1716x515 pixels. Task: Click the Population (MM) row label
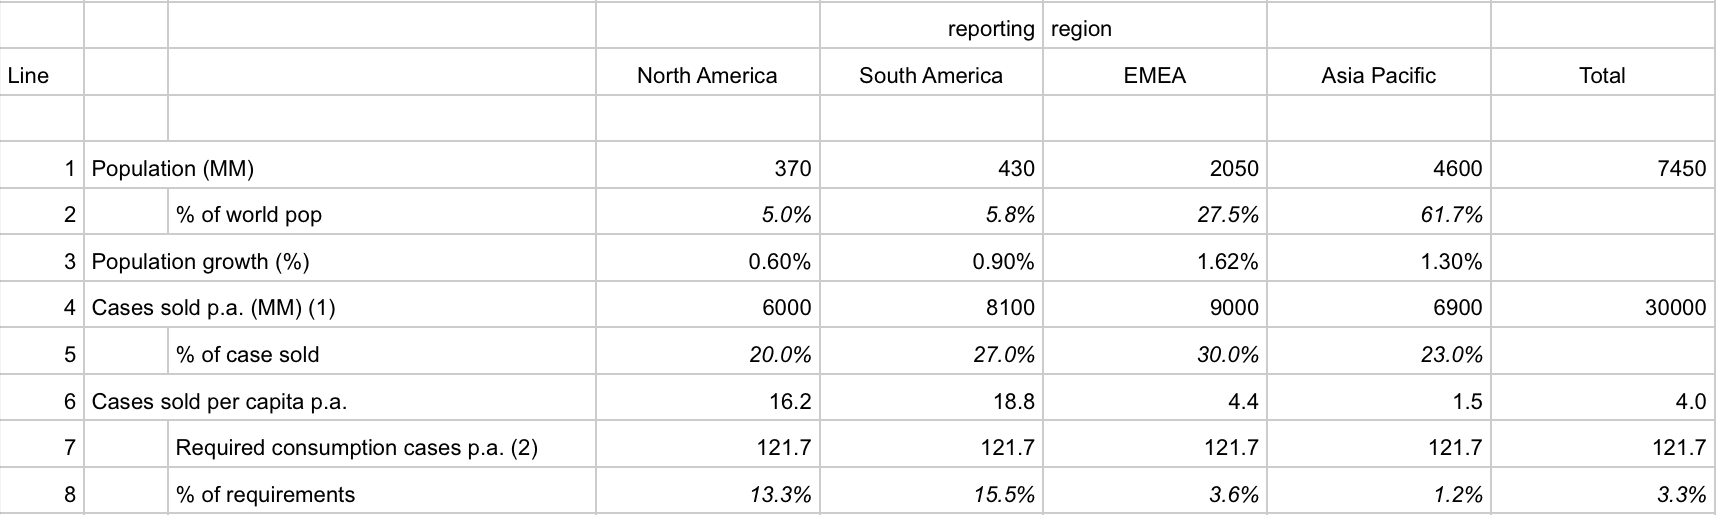coord(173,168)
